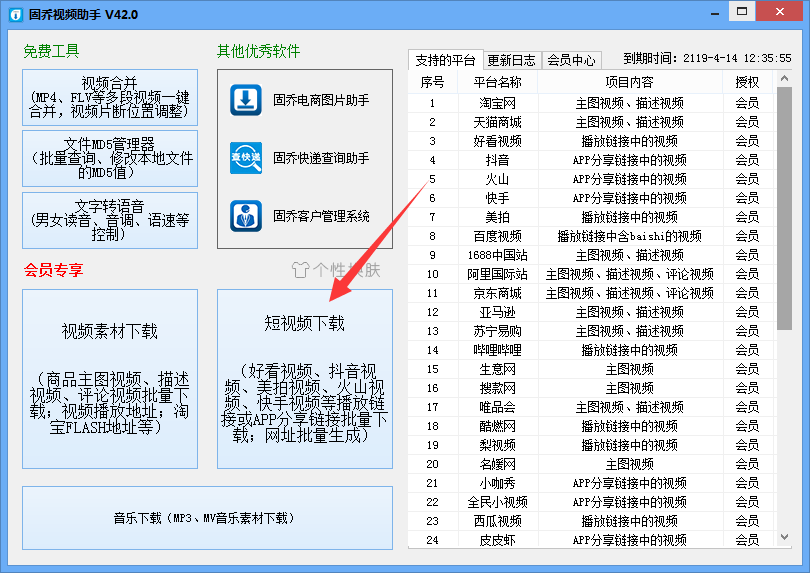This screenshot has height=573, width=810.
Task: Click the 授权 column header
Action: (x=747, y=82)
